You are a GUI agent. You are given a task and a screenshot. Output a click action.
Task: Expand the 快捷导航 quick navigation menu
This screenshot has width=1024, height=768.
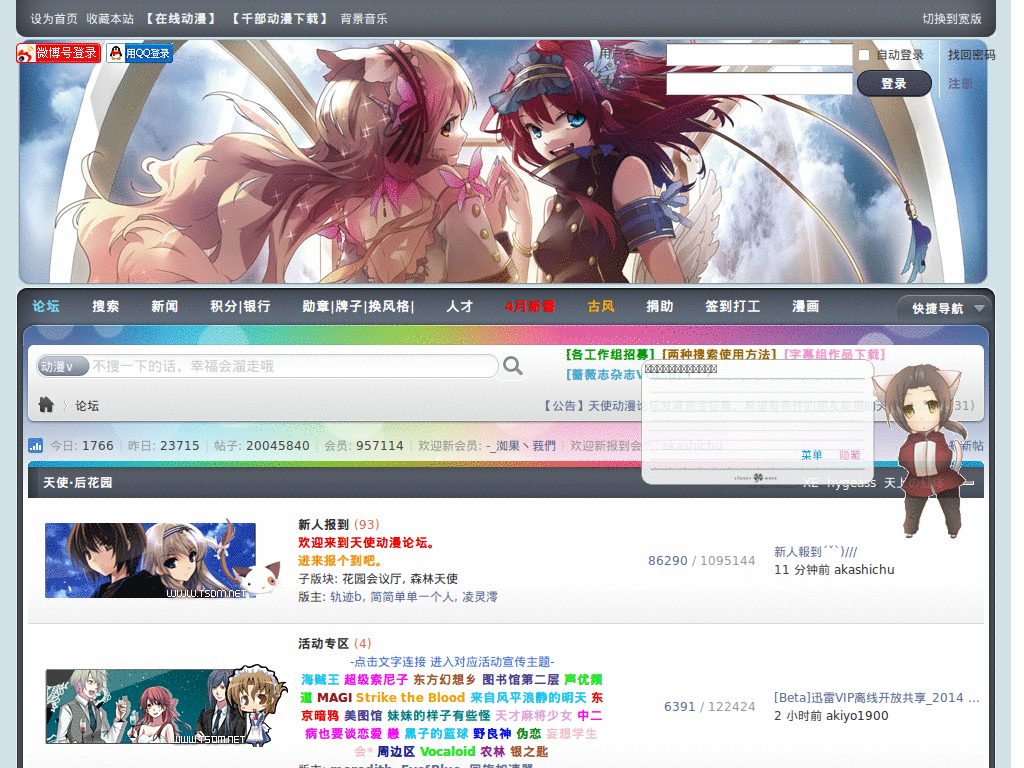[942, 308]
